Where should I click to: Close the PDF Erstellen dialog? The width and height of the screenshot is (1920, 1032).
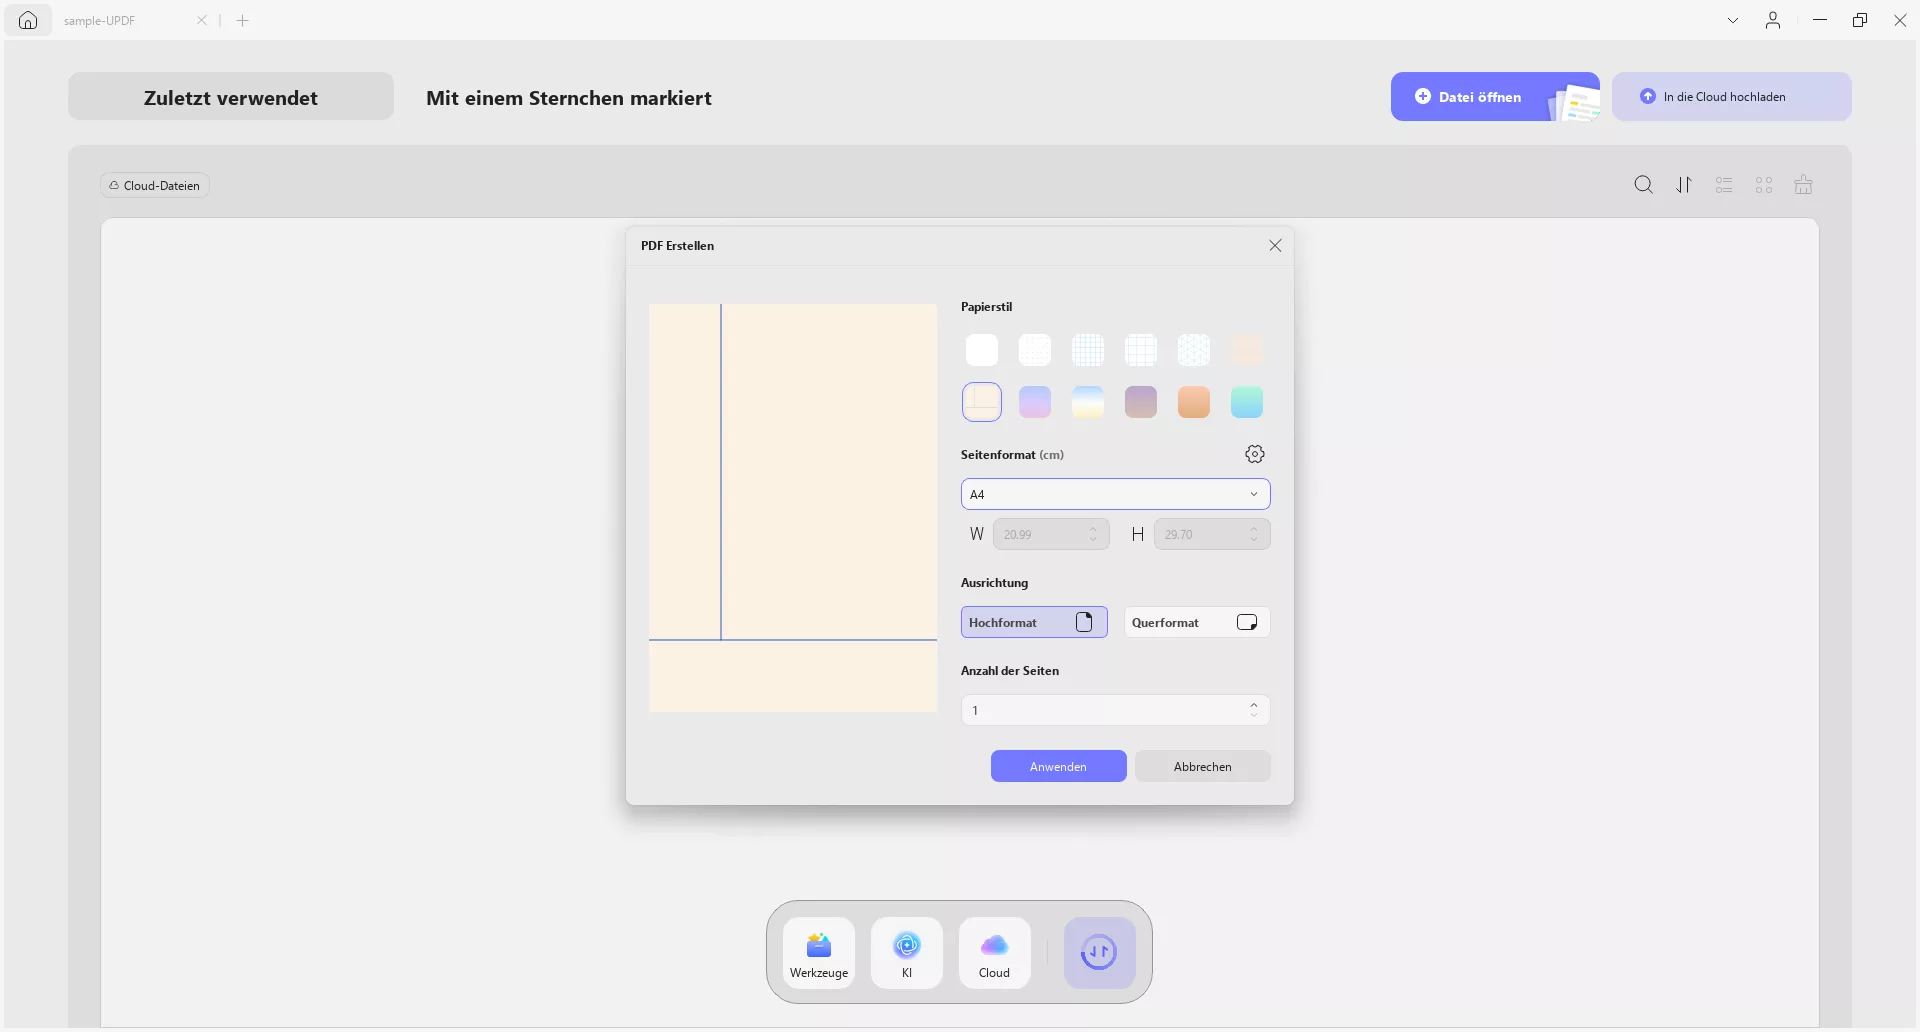1275,246
